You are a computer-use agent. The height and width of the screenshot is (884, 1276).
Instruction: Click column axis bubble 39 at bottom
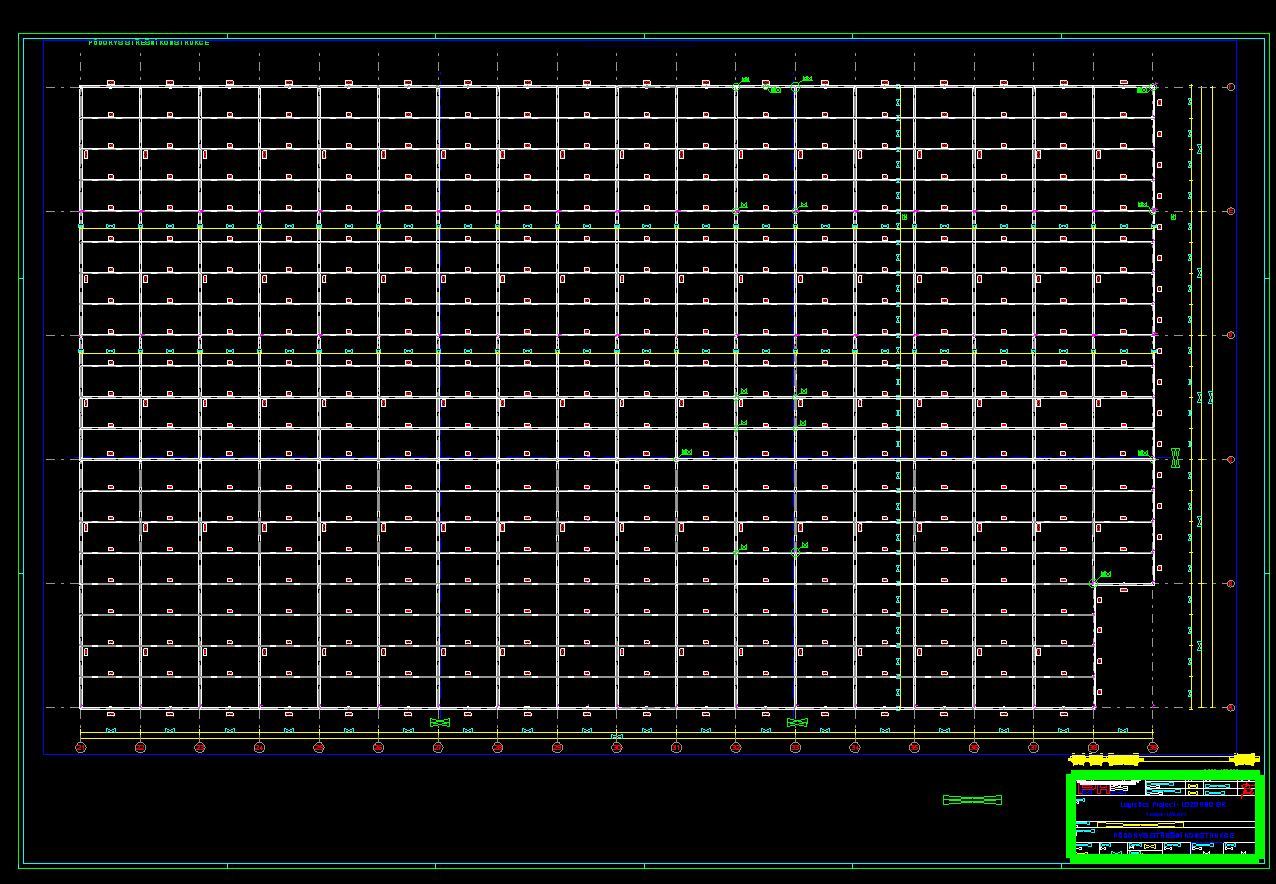point(1153,747)
